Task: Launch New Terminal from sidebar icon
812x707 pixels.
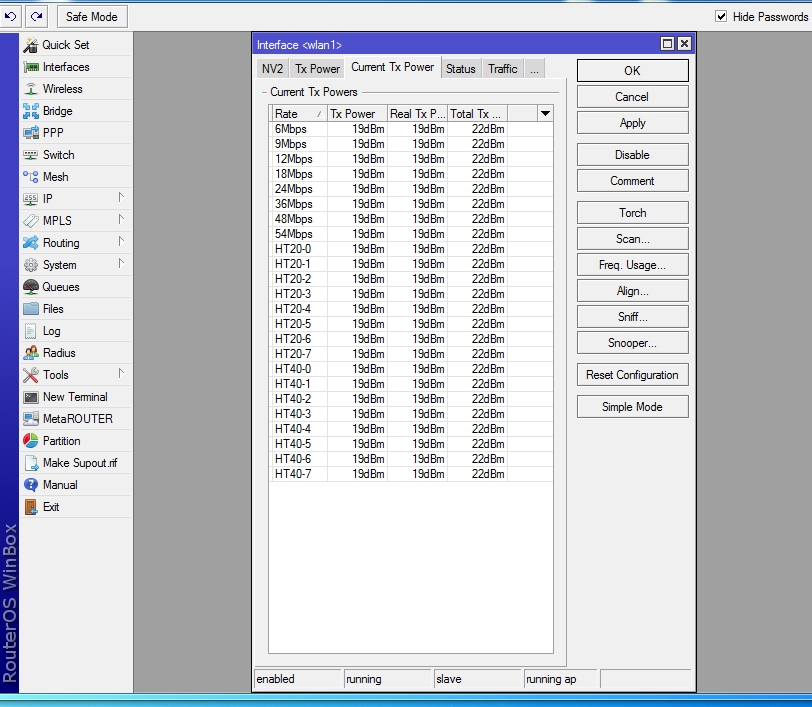Action: (x=31, y=397)
